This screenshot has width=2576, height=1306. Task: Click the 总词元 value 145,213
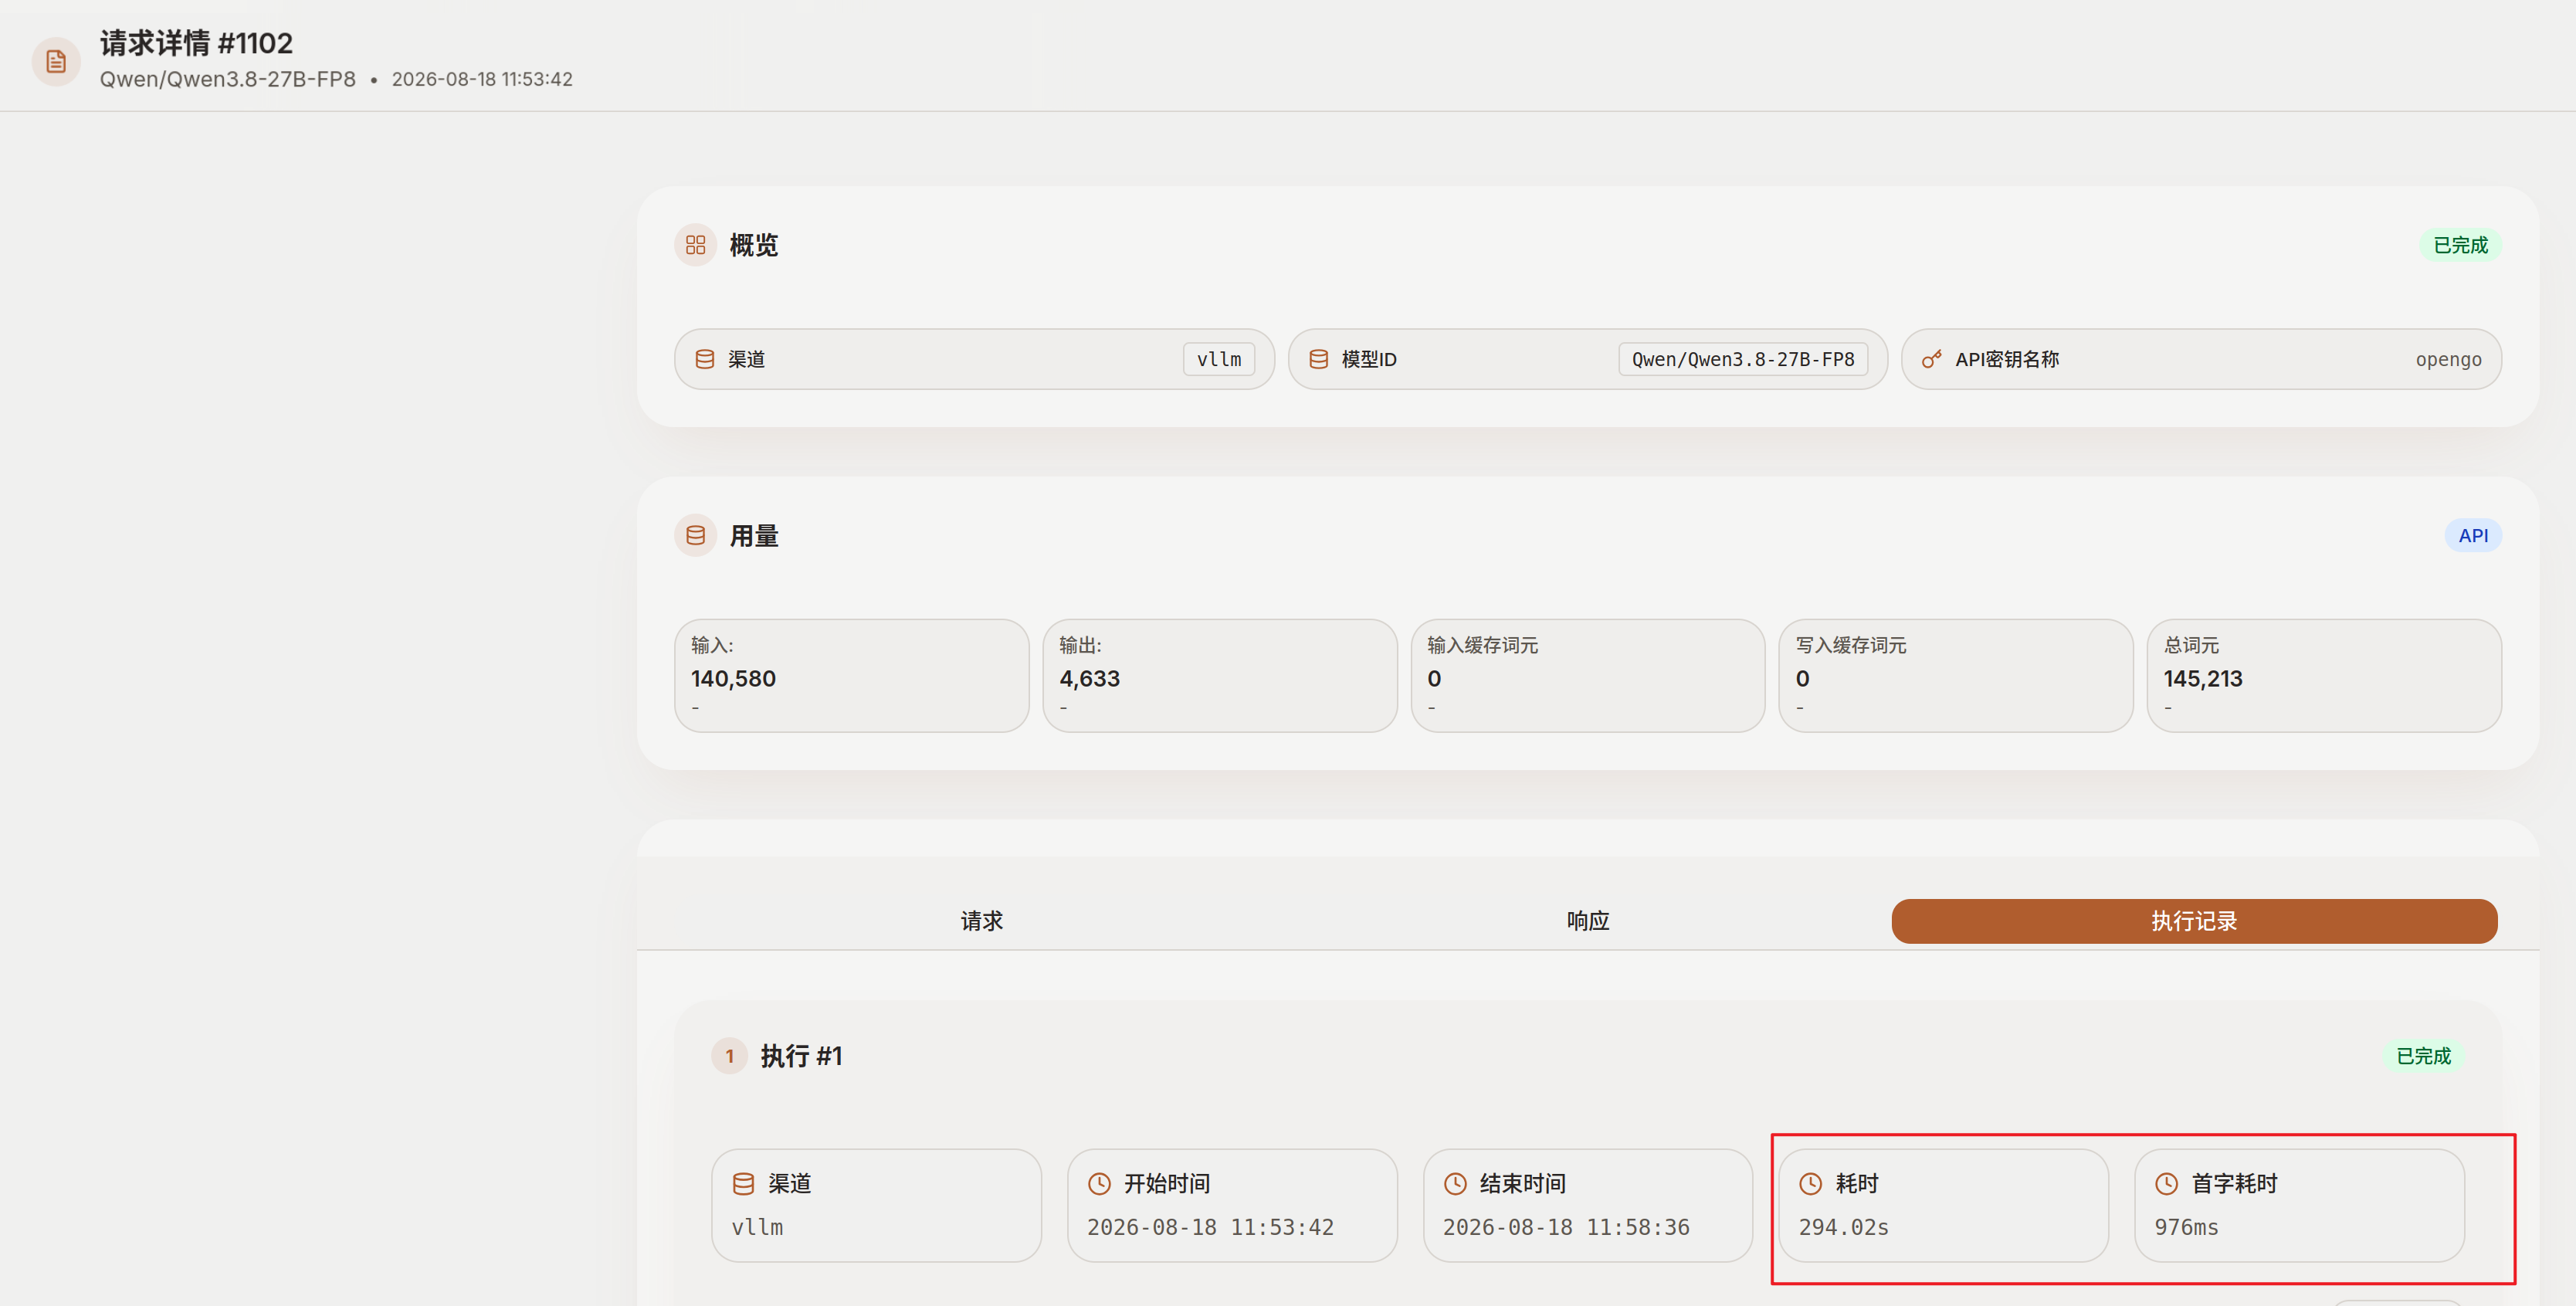pyautogui.click(x=2203, y=679)
